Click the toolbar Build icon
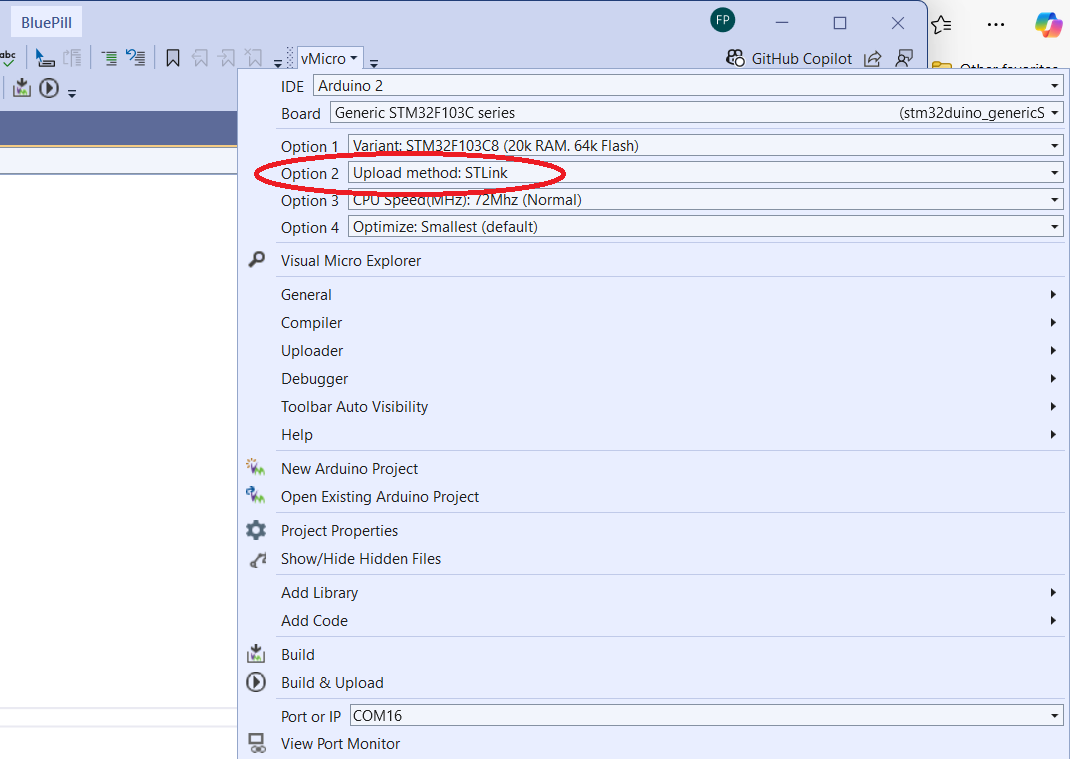 pos(22,87)
